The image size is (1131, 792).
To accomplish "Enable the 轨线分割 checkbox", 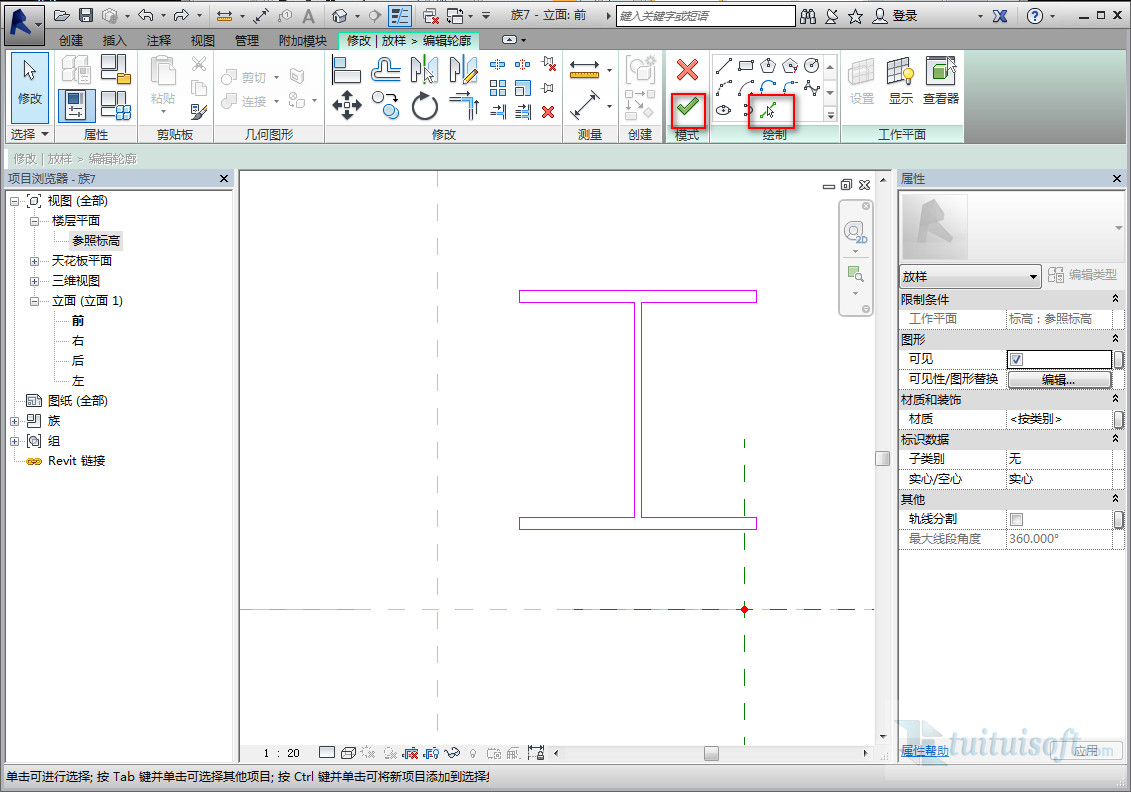I will point(1016,519).
